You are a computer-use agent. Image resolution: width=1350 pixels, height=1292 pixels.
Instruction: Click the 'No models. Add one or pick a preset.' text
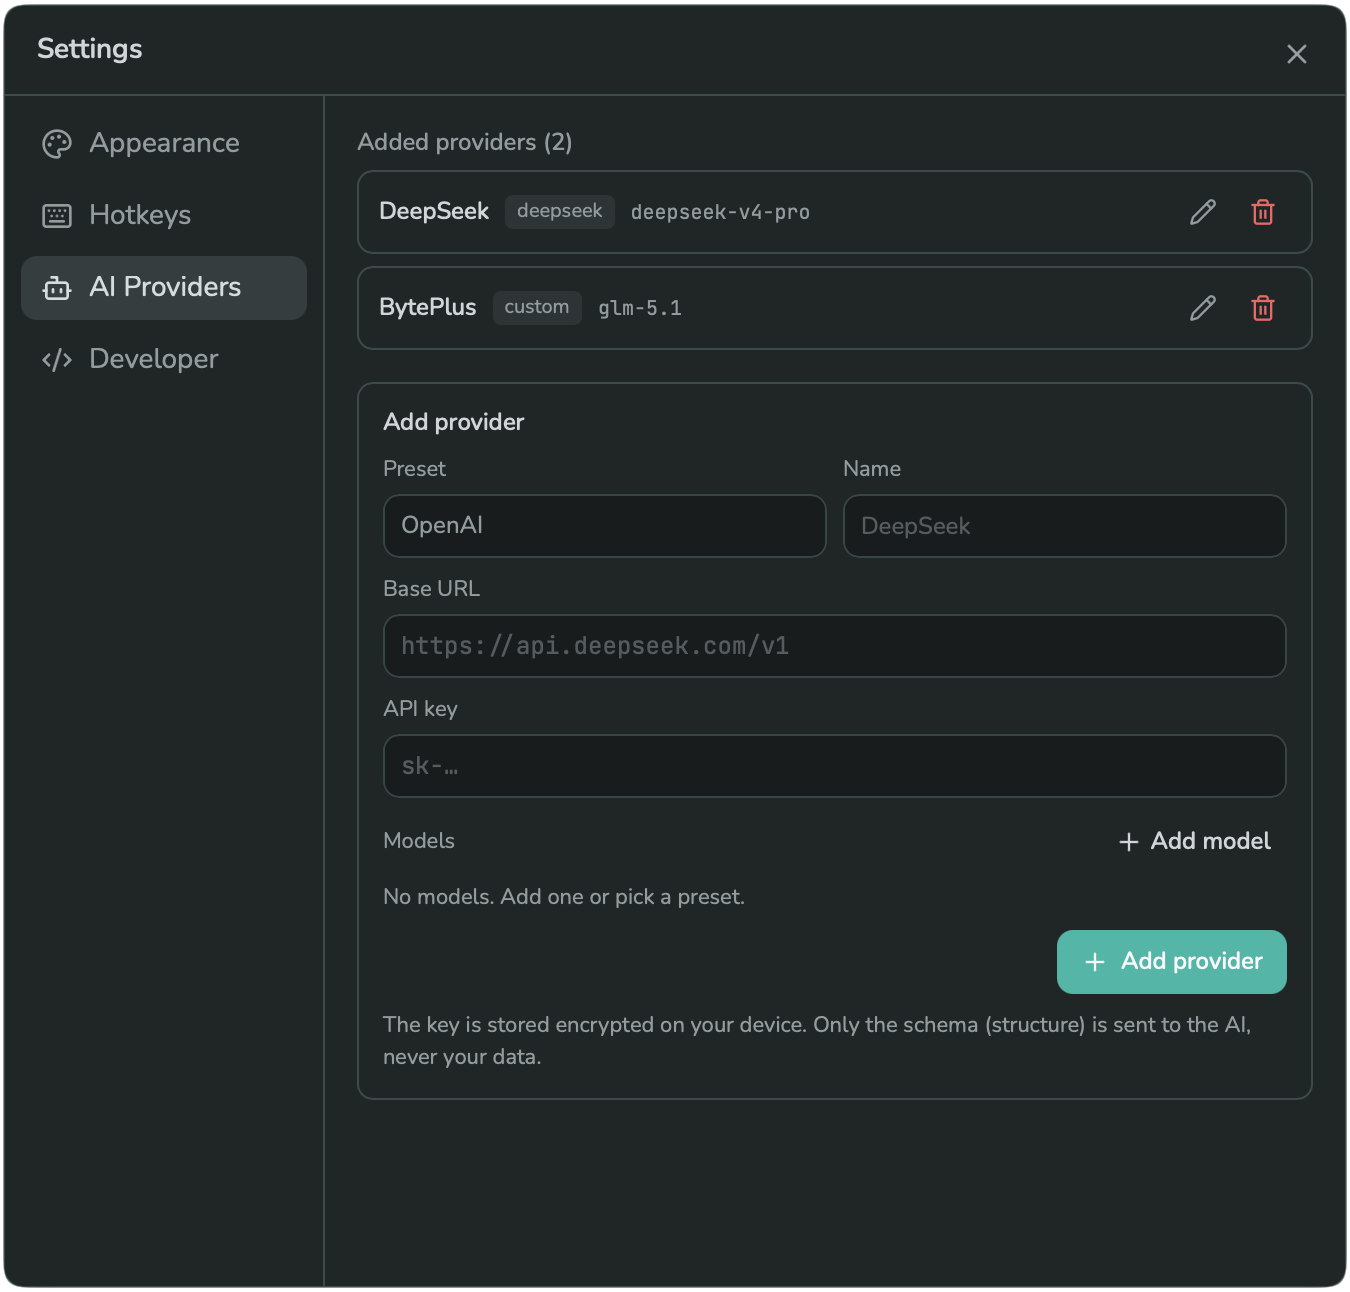pos(564,897)
